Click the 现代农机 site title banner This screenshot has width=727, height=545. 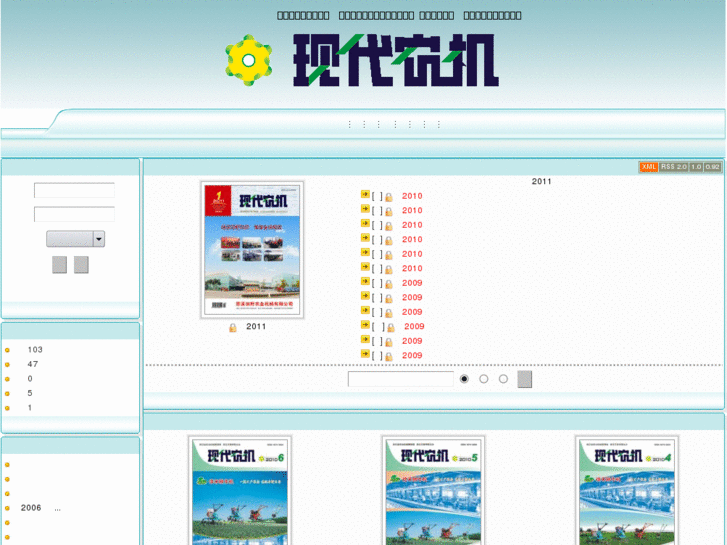tap(395, 60)
